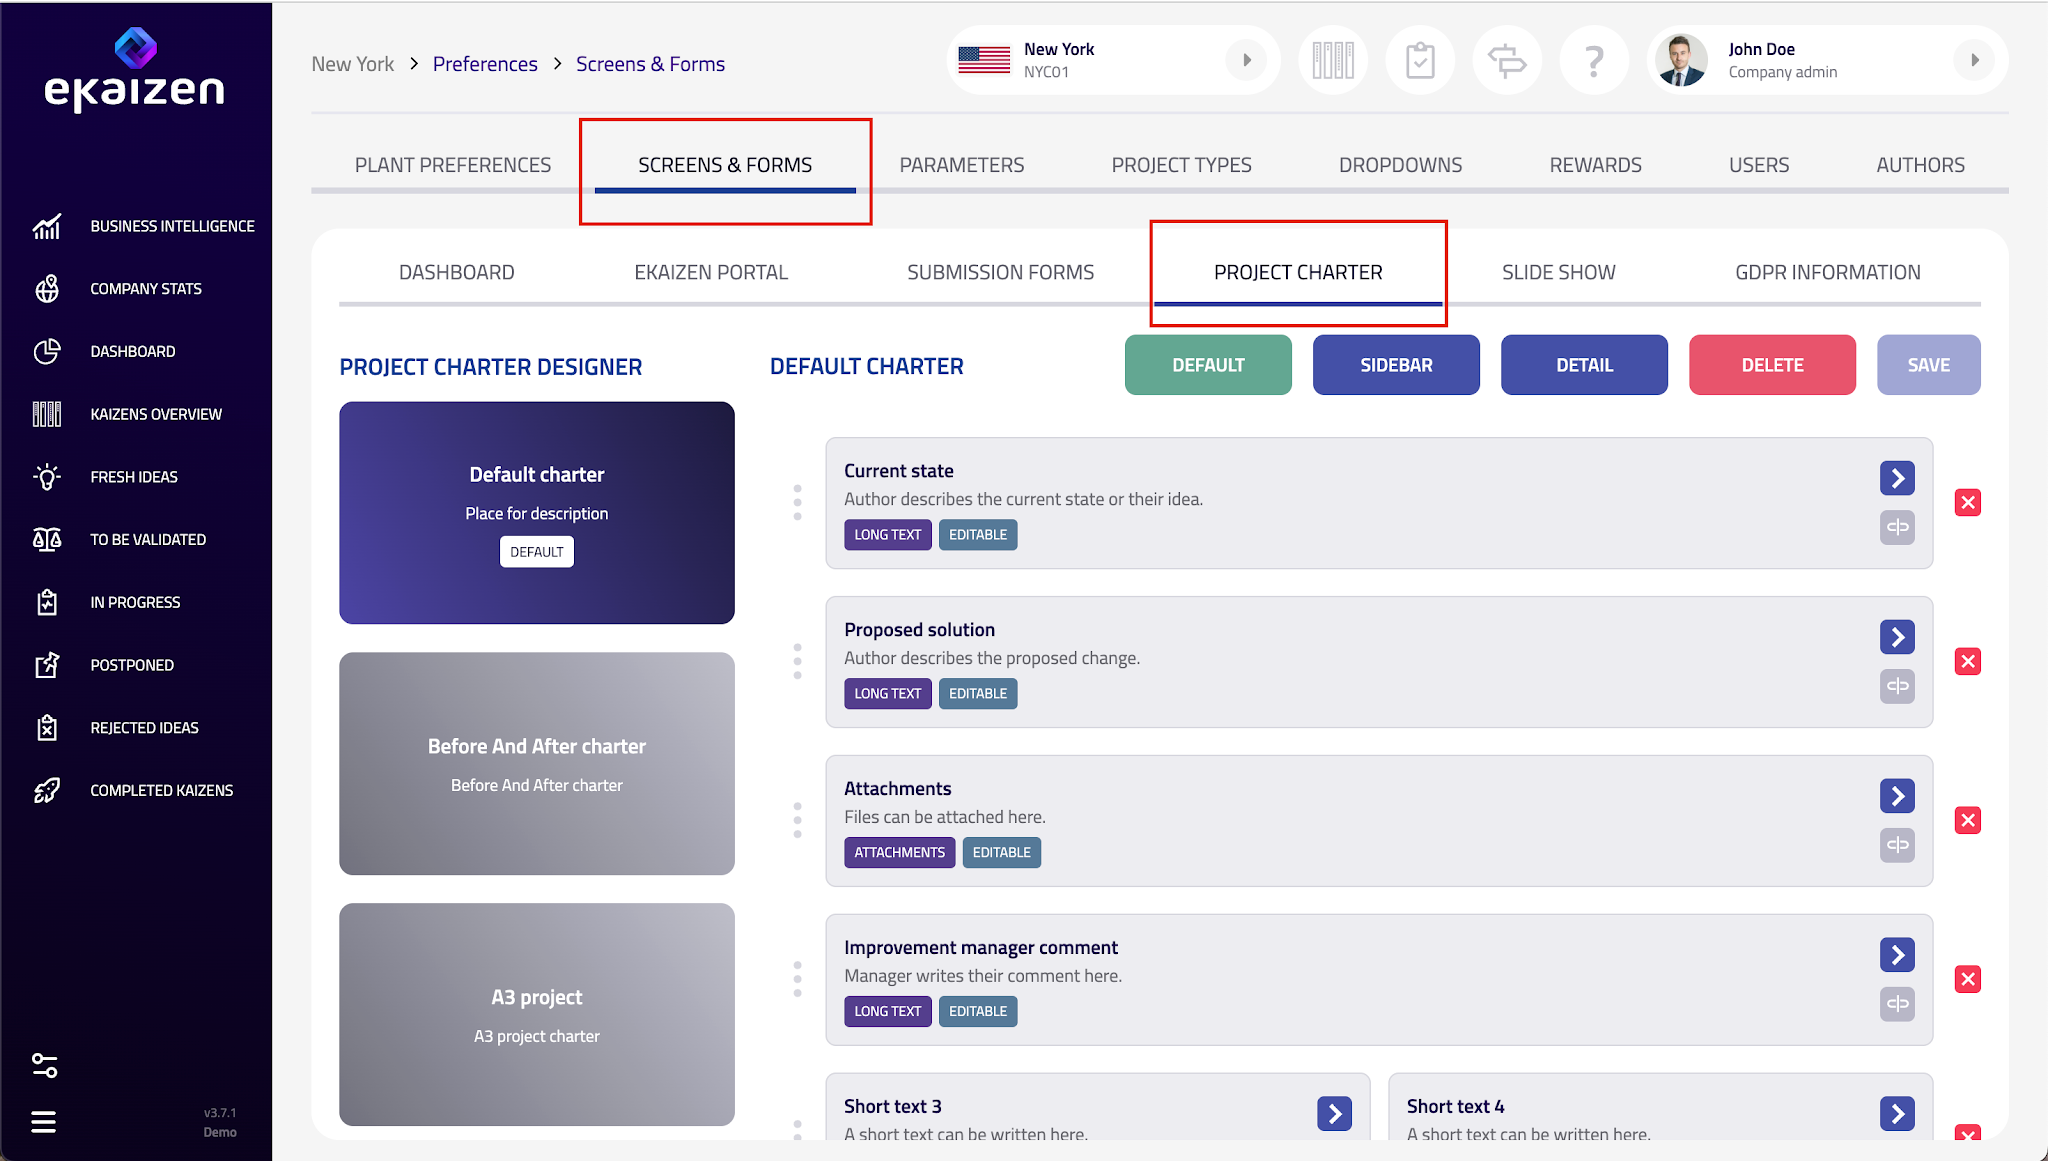Open the Project Types tab
2048x1161 pixels.
[1181, 165]
